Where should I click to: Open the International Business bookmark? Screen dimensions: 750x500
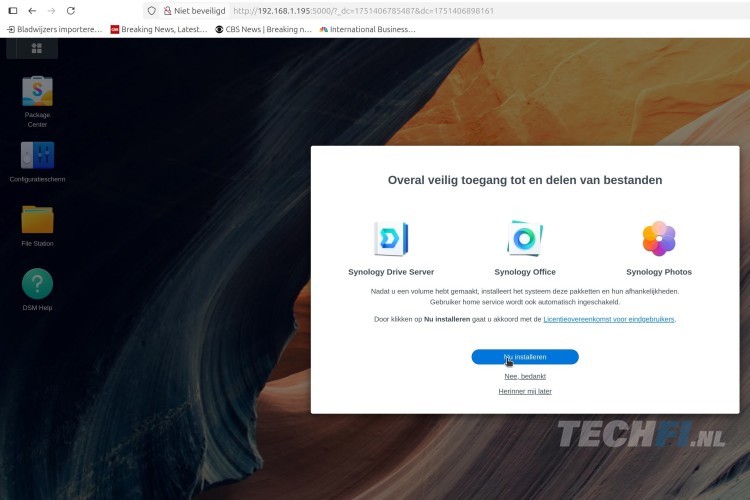367,29
